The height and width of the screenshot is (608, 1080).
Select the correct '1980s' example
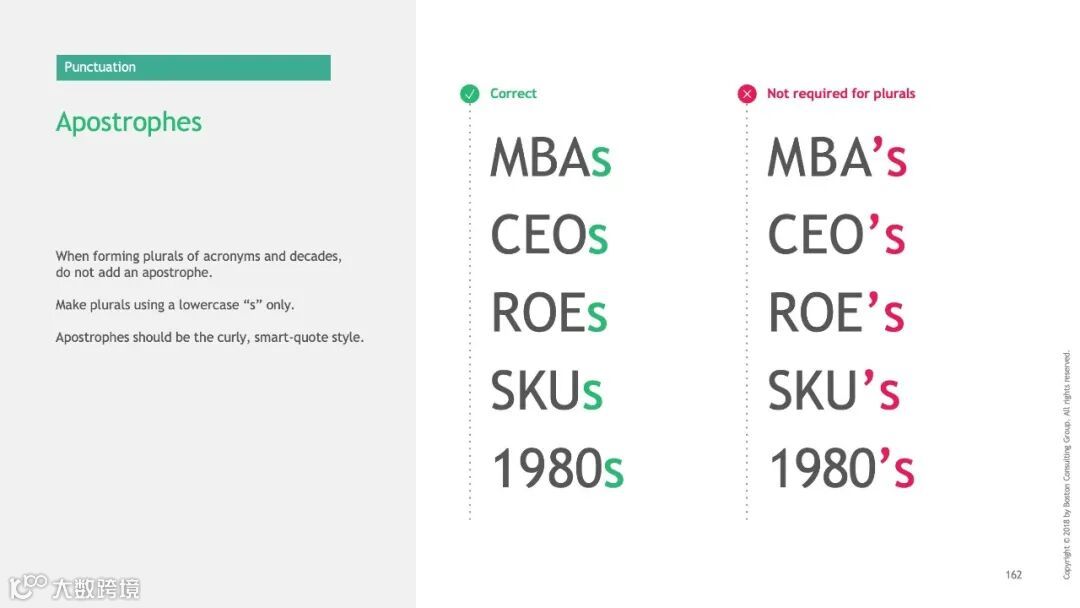[x=557, y=469]
